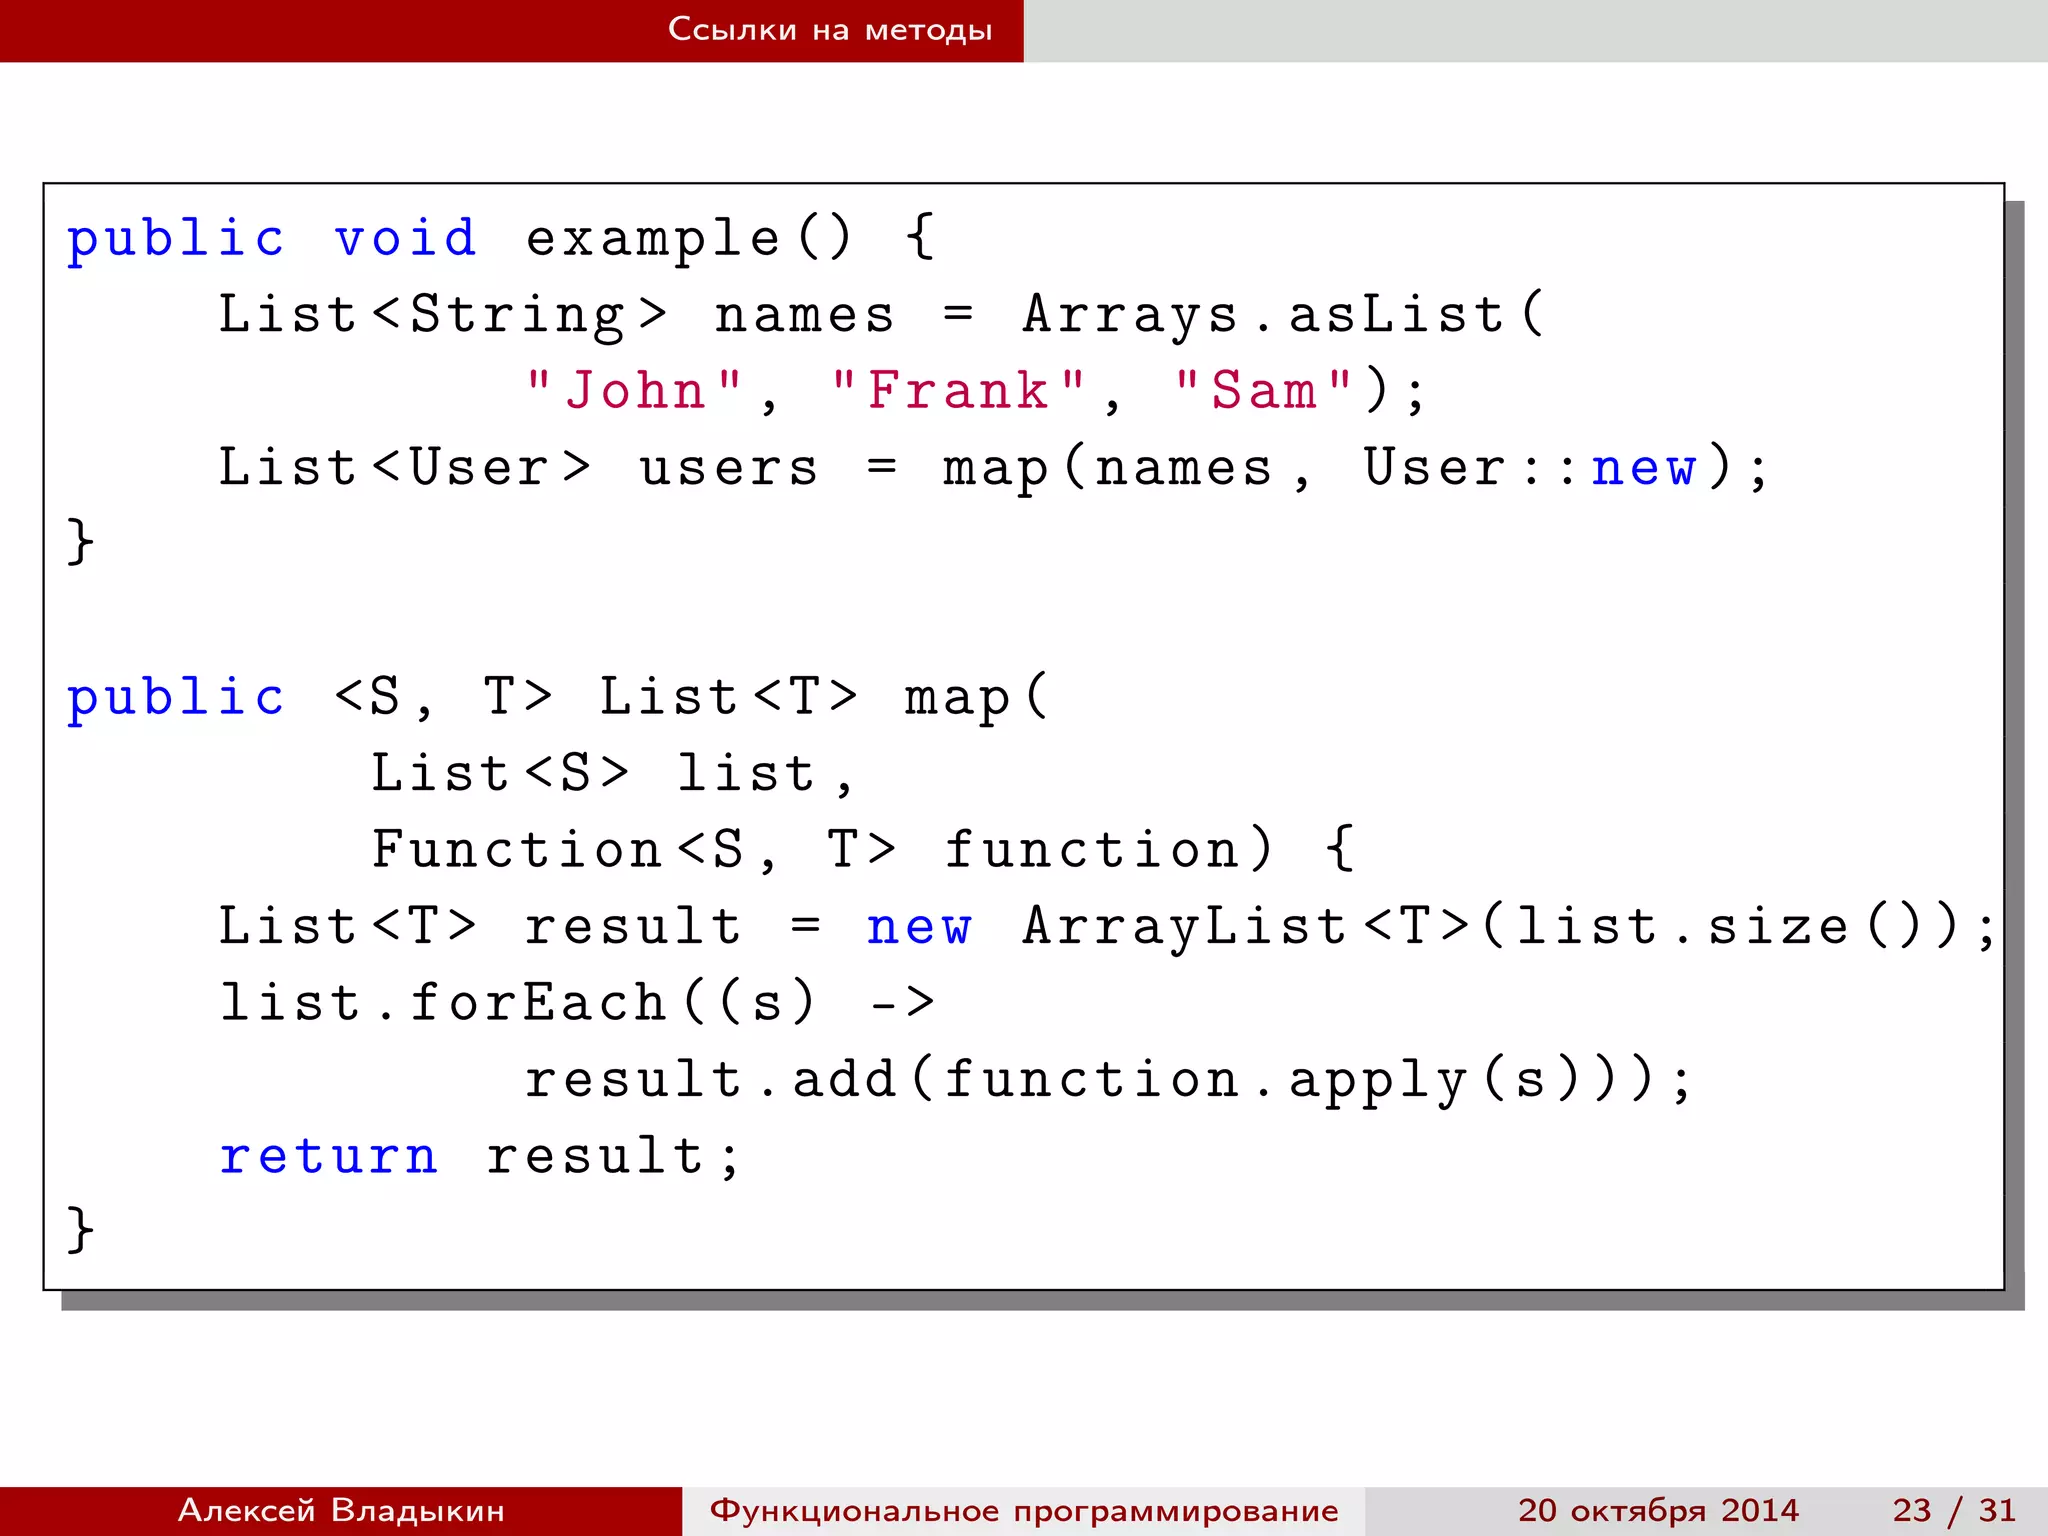Click the date '20 октября 2014'
Viewport: 2048px width, 1536px height.
1658,1510
